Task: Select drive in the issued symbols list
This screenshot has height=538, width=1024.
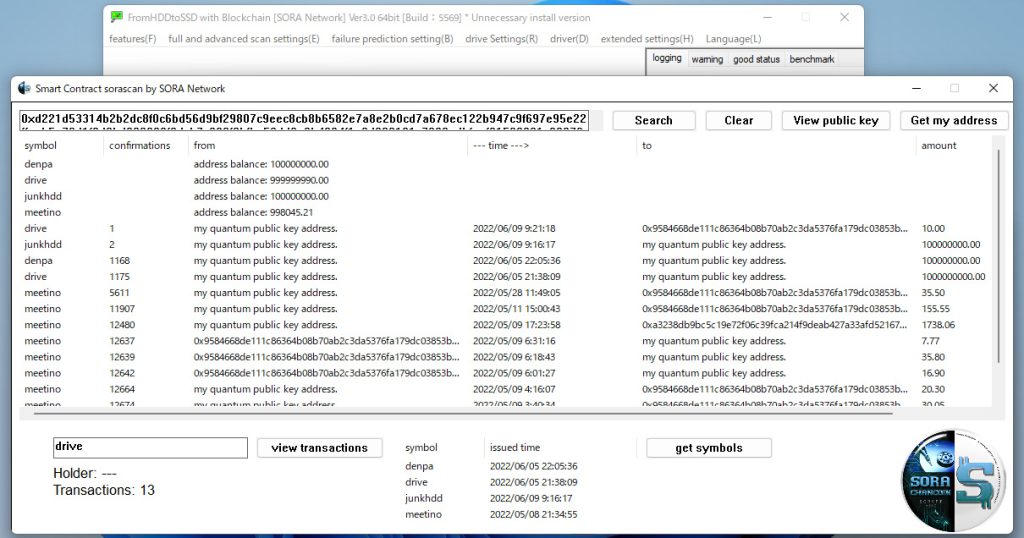Action: 416,482
